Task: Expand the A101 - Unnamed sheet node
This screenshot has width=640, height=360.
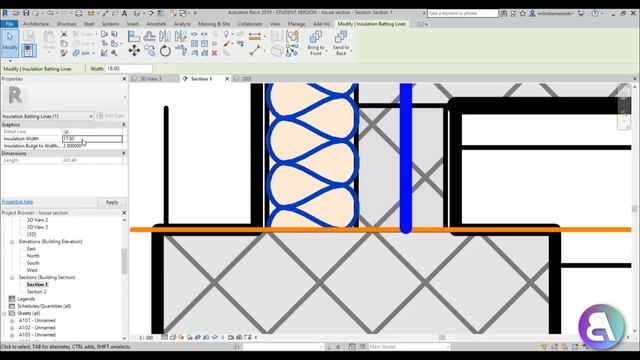Action: pos(12,321)
